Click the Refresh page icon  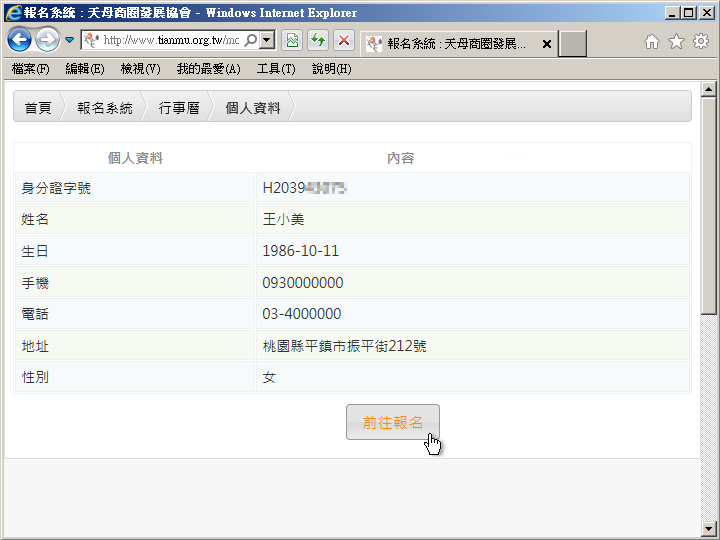pos(318,41)
